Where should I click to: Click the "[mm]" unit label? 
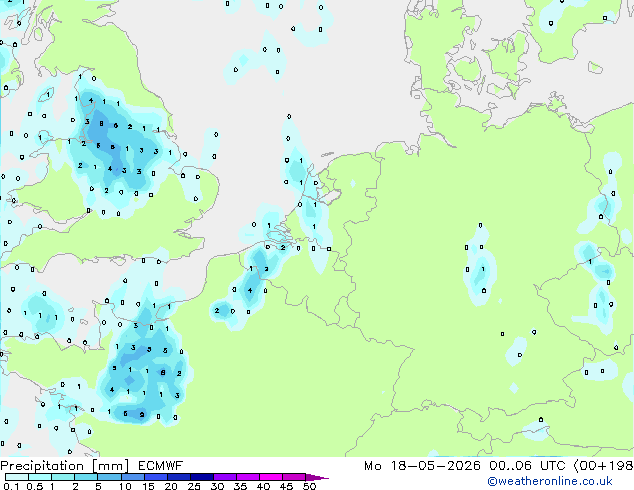[x=110, y=466]
